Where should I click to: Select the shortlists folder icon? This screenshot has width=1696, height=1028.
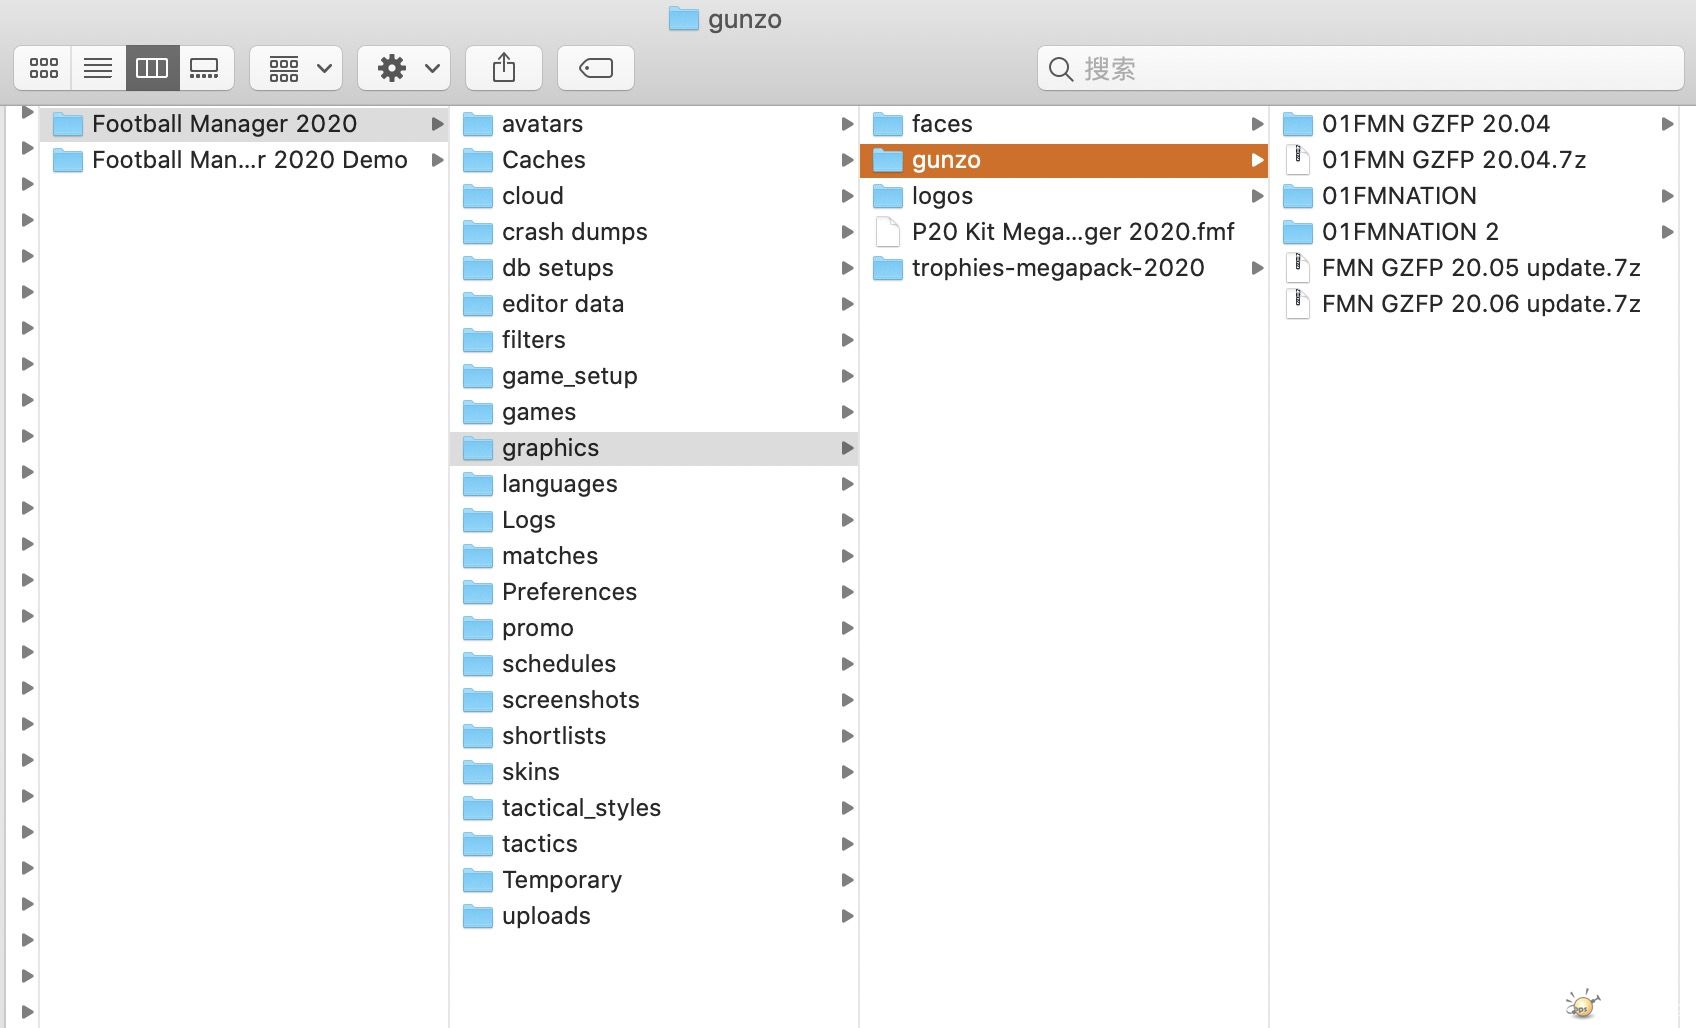[x=478, y=736]
